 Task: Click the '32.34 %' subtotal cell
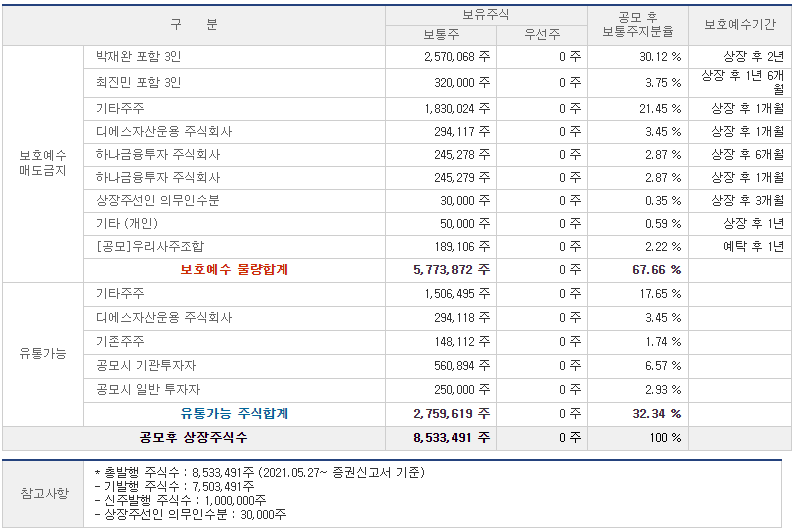[x=657, y=414]
